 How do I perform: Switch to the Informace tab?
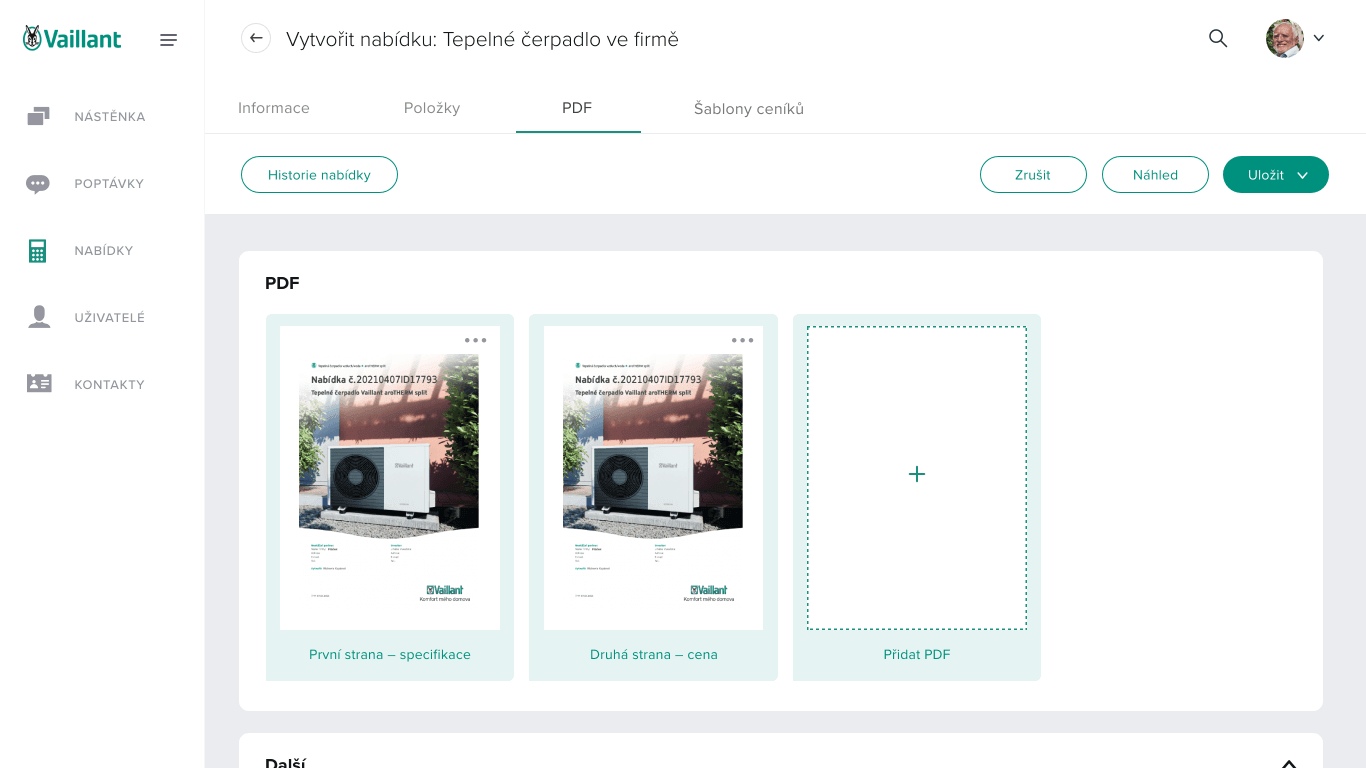pos(273,108)
